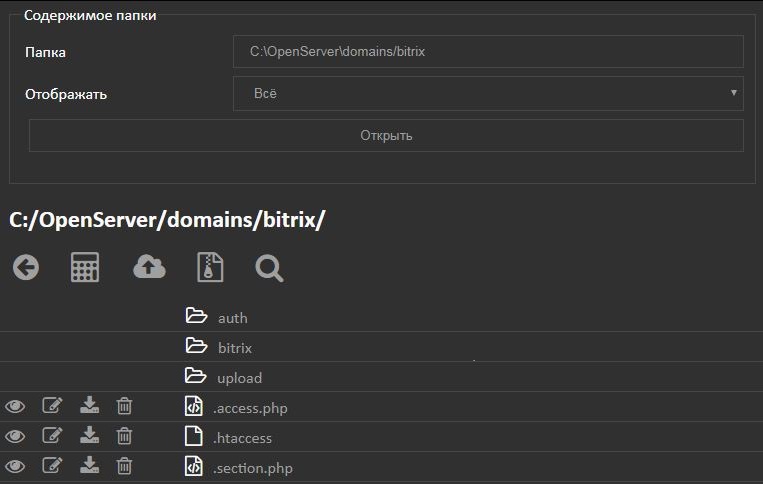This screenshot has height=484, width=763.
Task: Click the Открыть button
Action: pos(386,136)
